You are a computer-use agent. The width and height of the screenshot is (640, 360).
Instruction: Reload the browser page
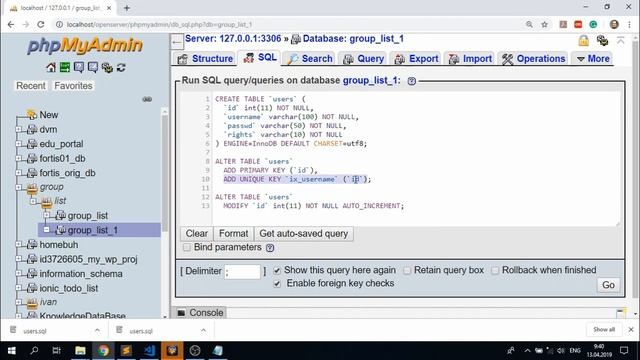pos(40,24)
